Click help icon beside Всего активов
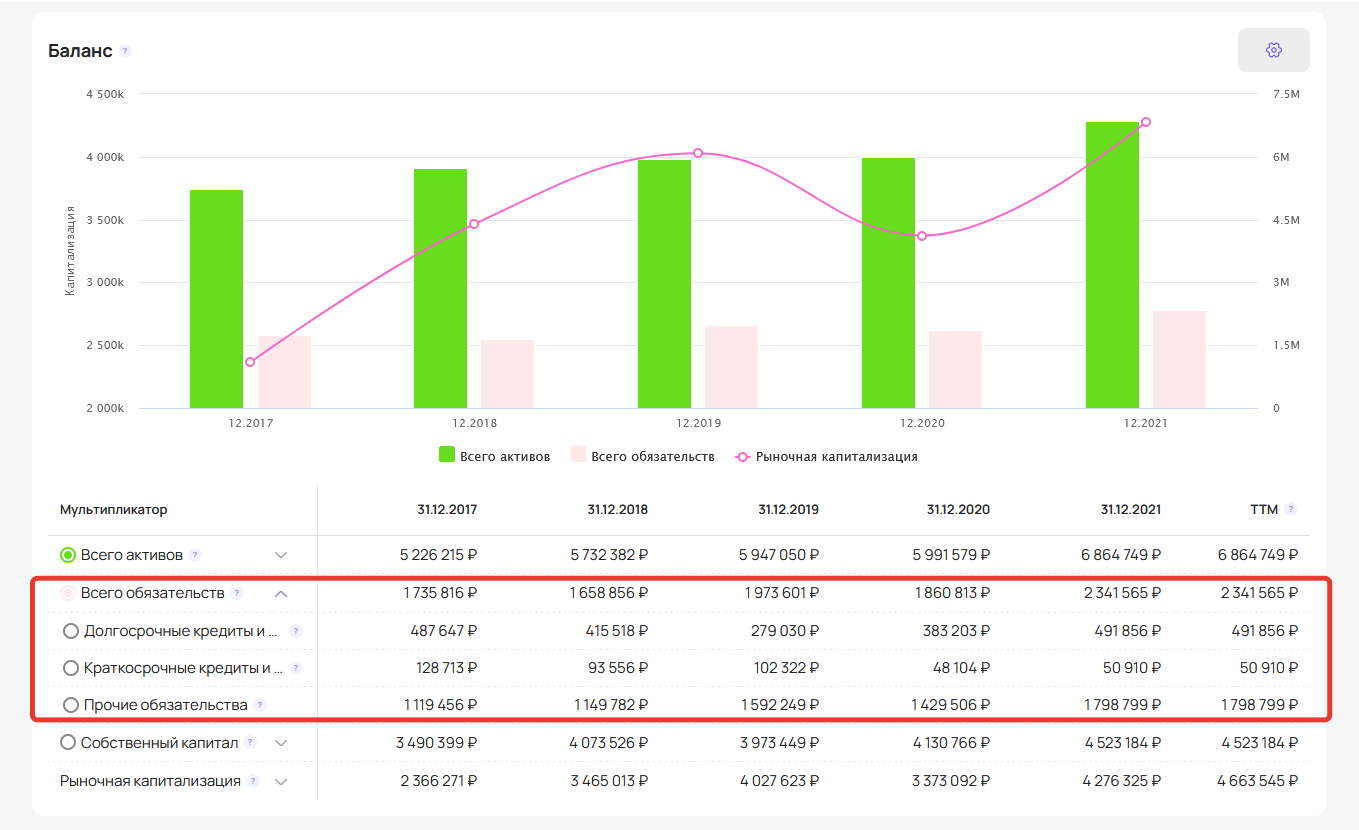 click(196, 555)
